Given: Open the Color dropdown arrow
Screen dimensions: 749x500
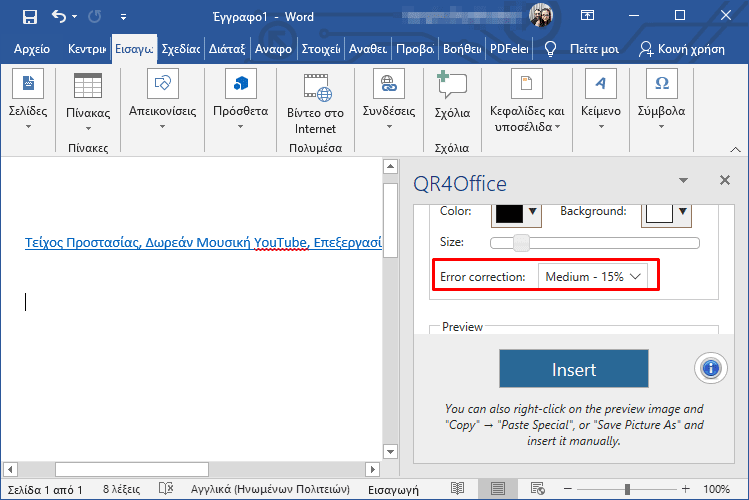Looking at the screenshot, I should 533,211.
